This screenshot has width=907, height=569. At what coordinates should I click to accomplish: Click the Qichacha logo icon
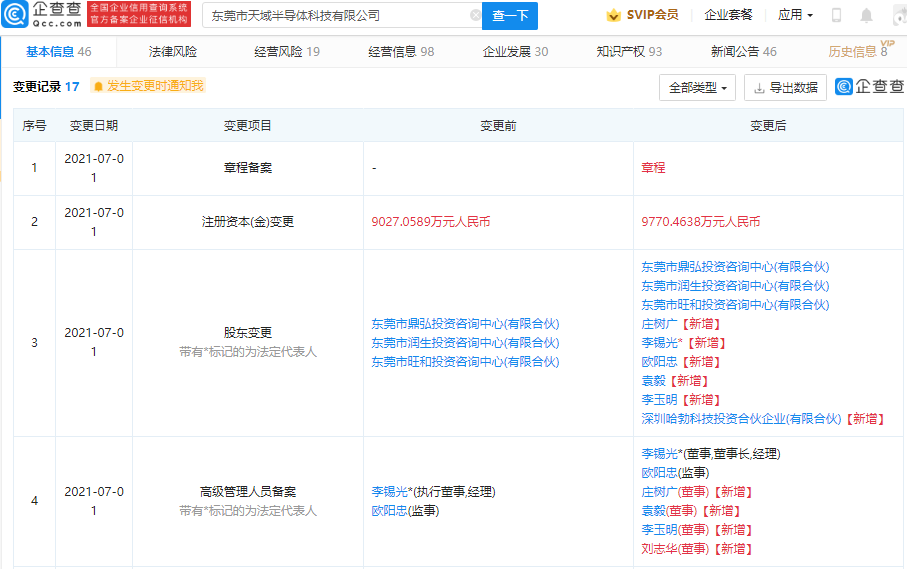(x=17, y=15)
